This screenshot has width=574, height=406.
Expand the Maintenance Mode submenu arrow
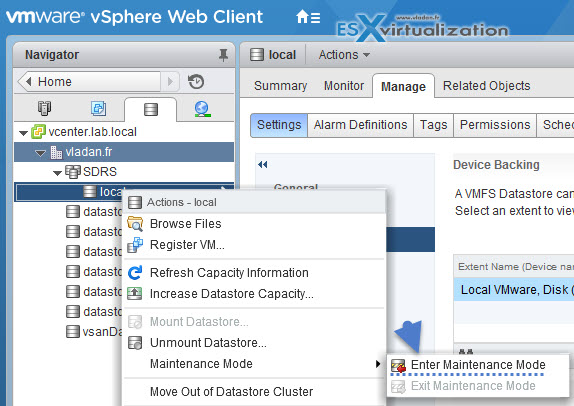click(378, 364)
